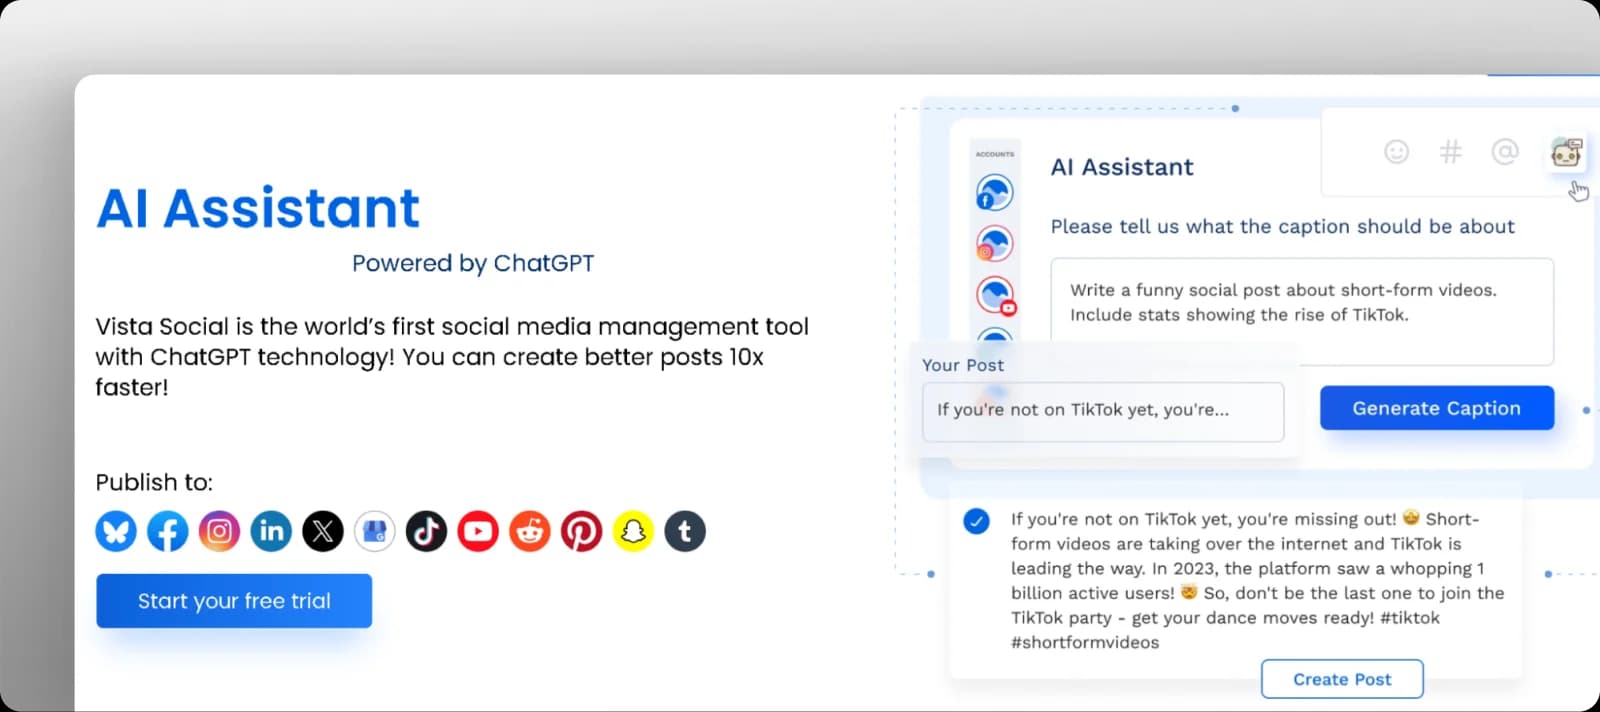
Task: Select the Instagram account avatar
Action: click(x=994, y=243)
